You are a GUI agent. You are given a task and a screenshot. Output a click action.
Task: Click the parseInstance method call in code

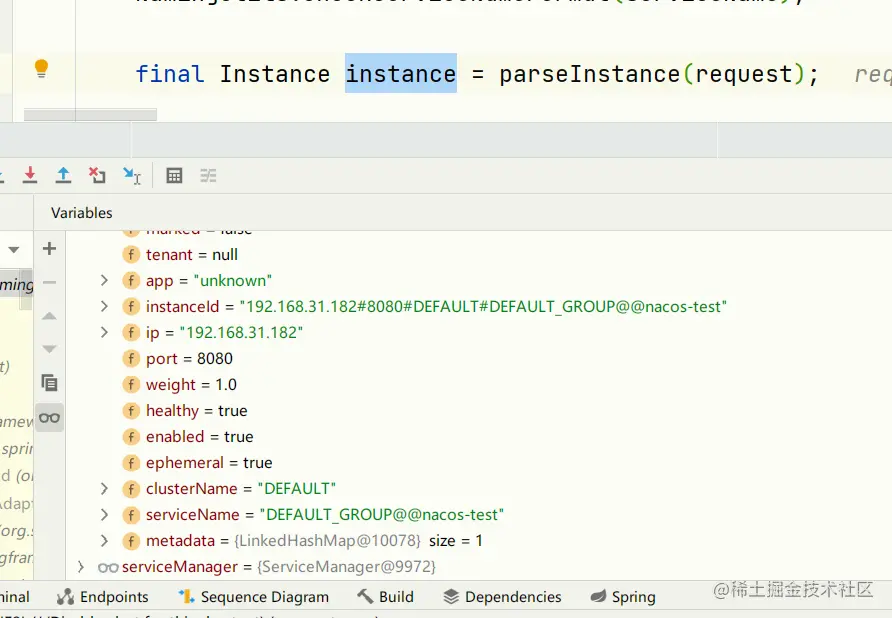pos(589,74)
